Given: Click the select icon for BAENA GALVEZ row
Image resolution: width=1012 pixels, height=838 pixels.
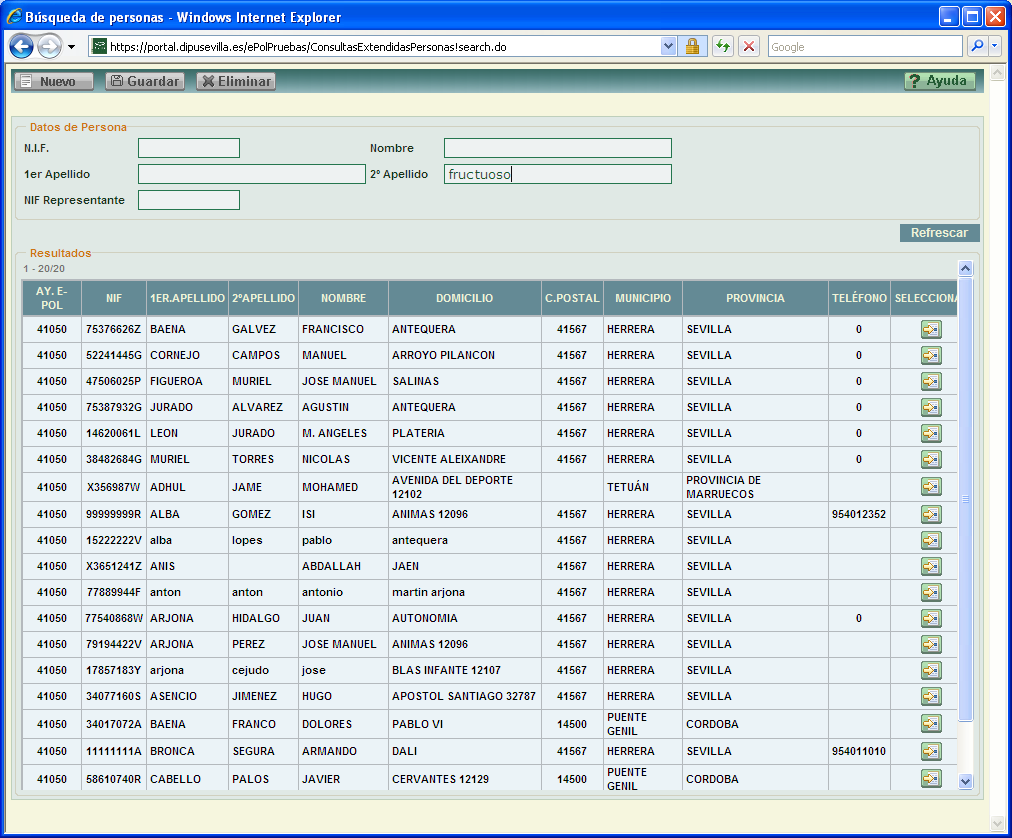Looking at the screenshot, I should tap(931, 329).
